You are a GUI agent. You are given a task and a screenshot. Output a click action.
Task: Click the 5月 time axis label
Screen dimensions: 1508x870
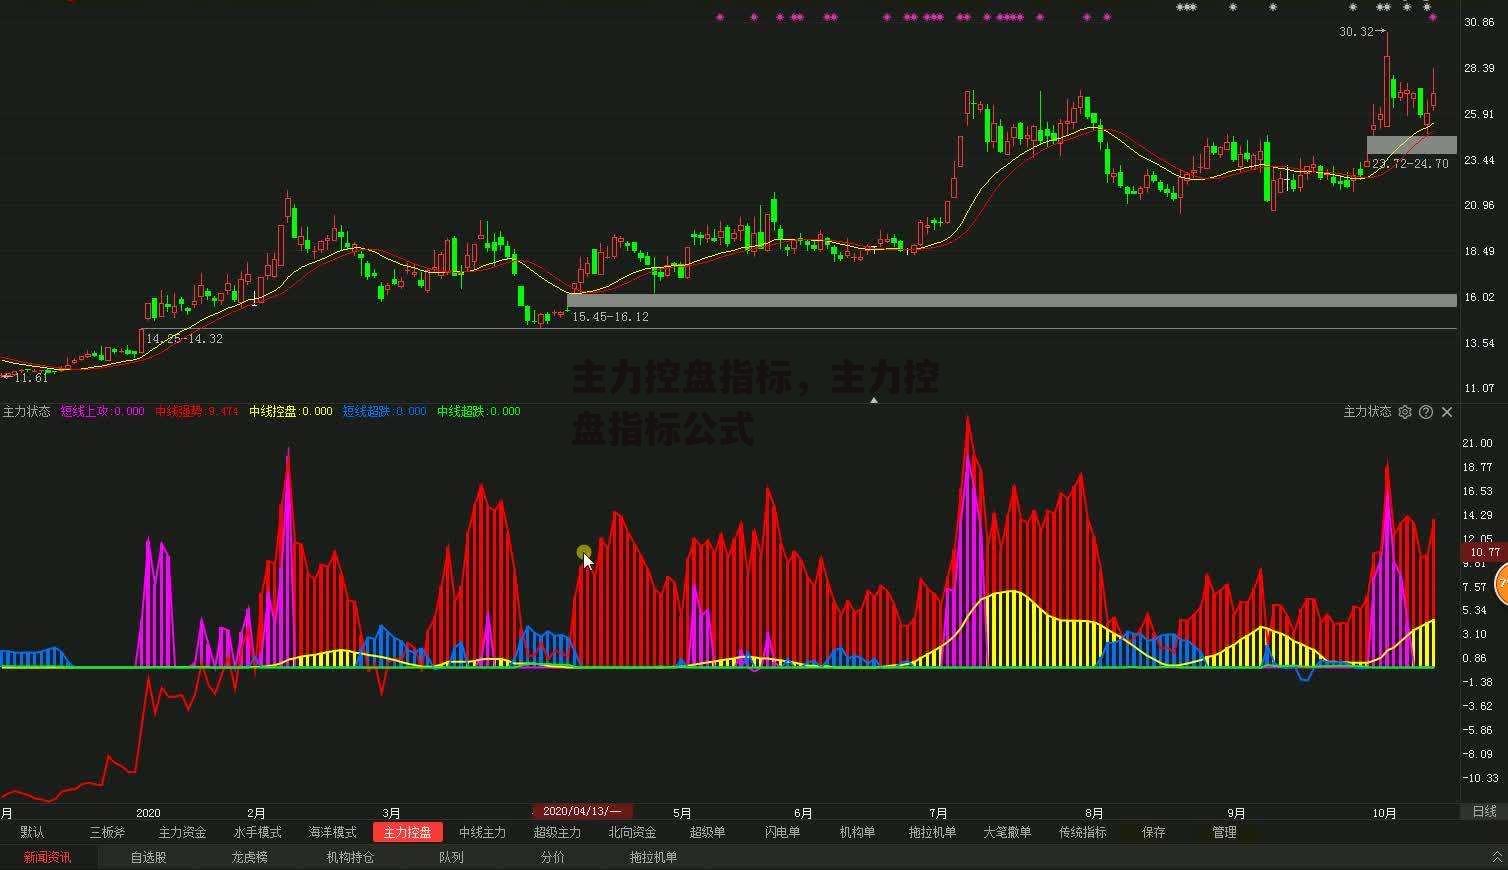pos(682,813)
